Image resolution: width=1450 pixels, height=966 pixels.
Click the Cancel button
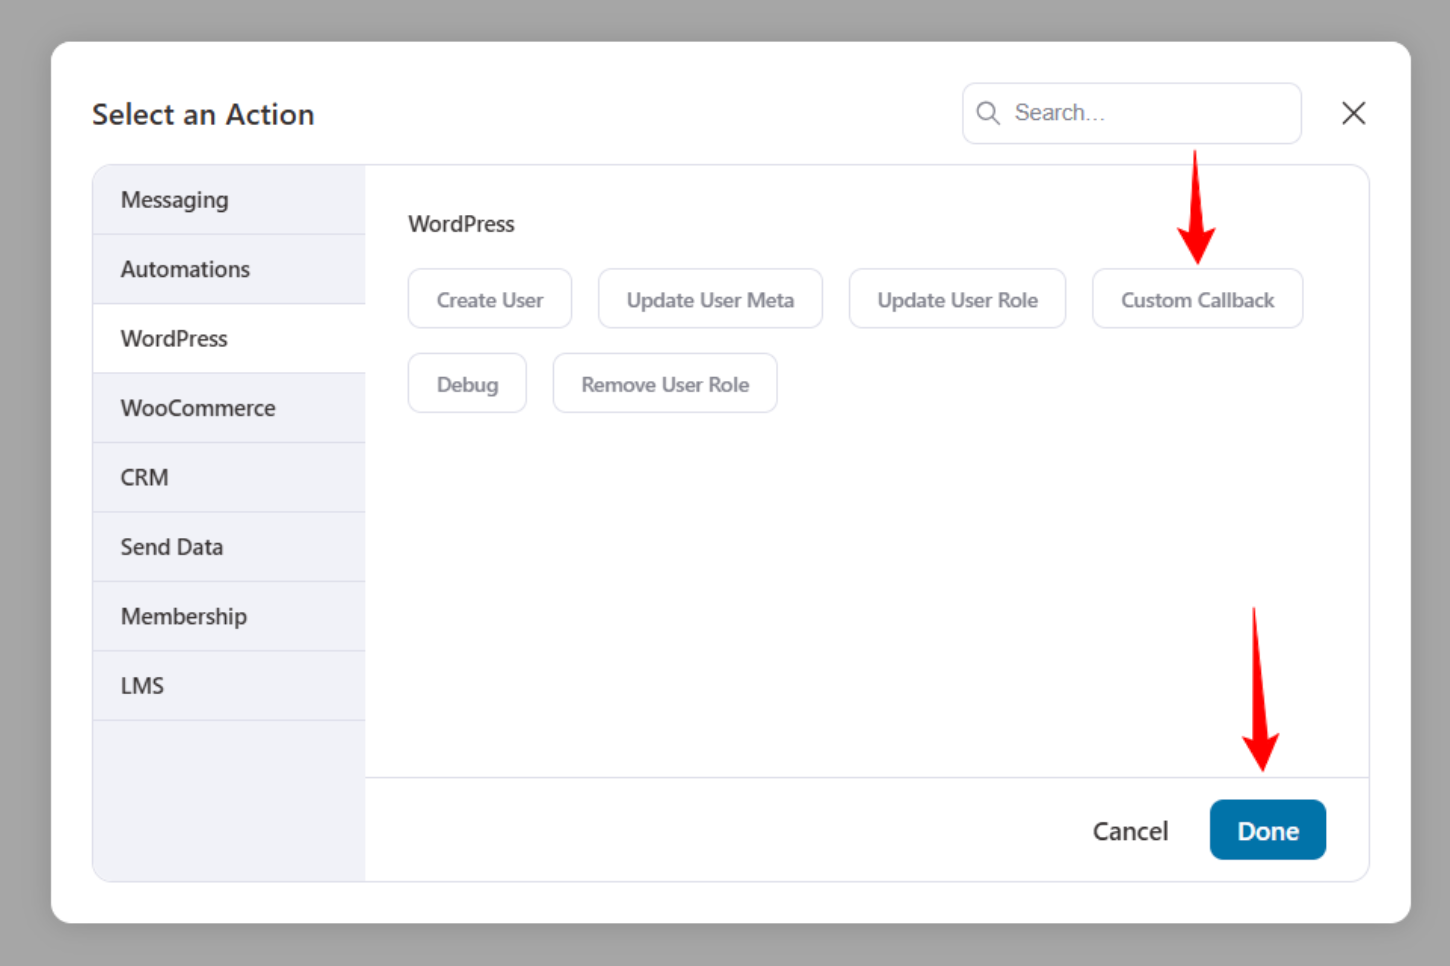click(x=1130, y=831)
